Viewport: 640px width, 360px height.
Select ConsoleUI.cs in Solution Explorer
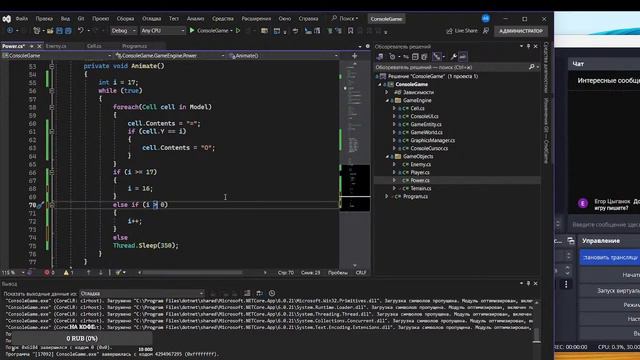coord(424,116)
